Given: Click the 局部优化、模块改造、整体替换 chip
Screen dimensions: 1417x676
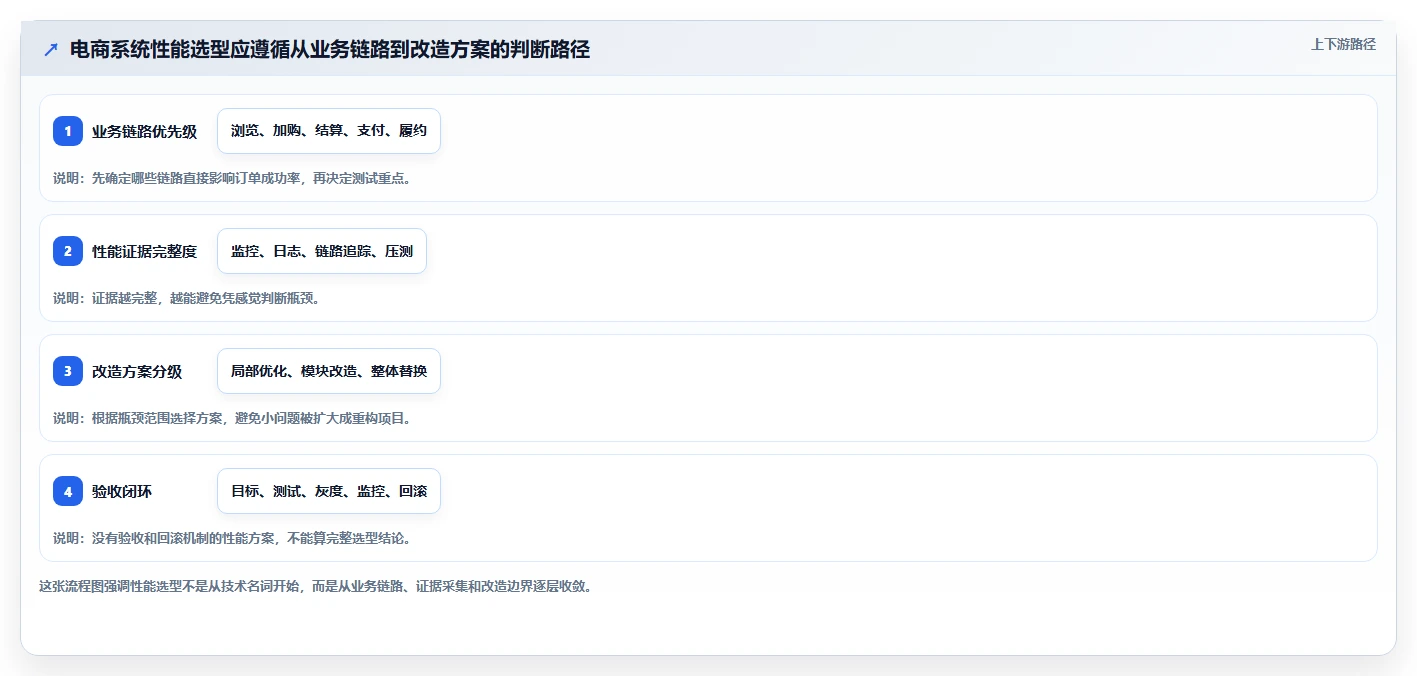Looking at the screenshot, I should [x=329, y=371].
